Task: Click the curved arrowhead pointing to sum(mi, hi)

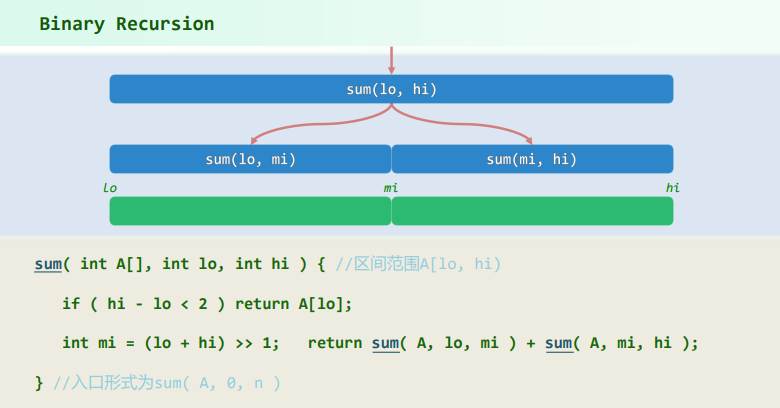Action: (x=529, y=140)
